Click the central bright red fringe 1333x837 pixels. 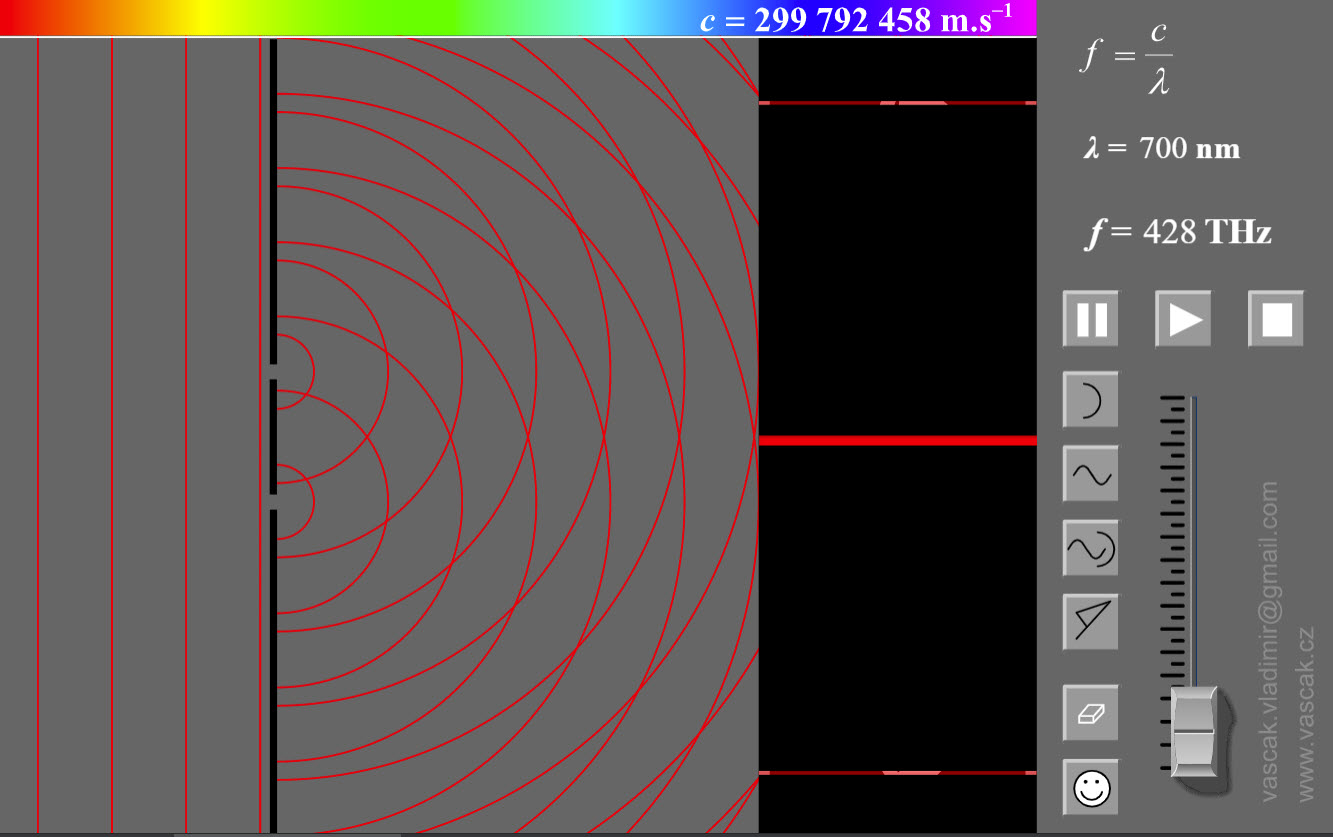point(897,440)
